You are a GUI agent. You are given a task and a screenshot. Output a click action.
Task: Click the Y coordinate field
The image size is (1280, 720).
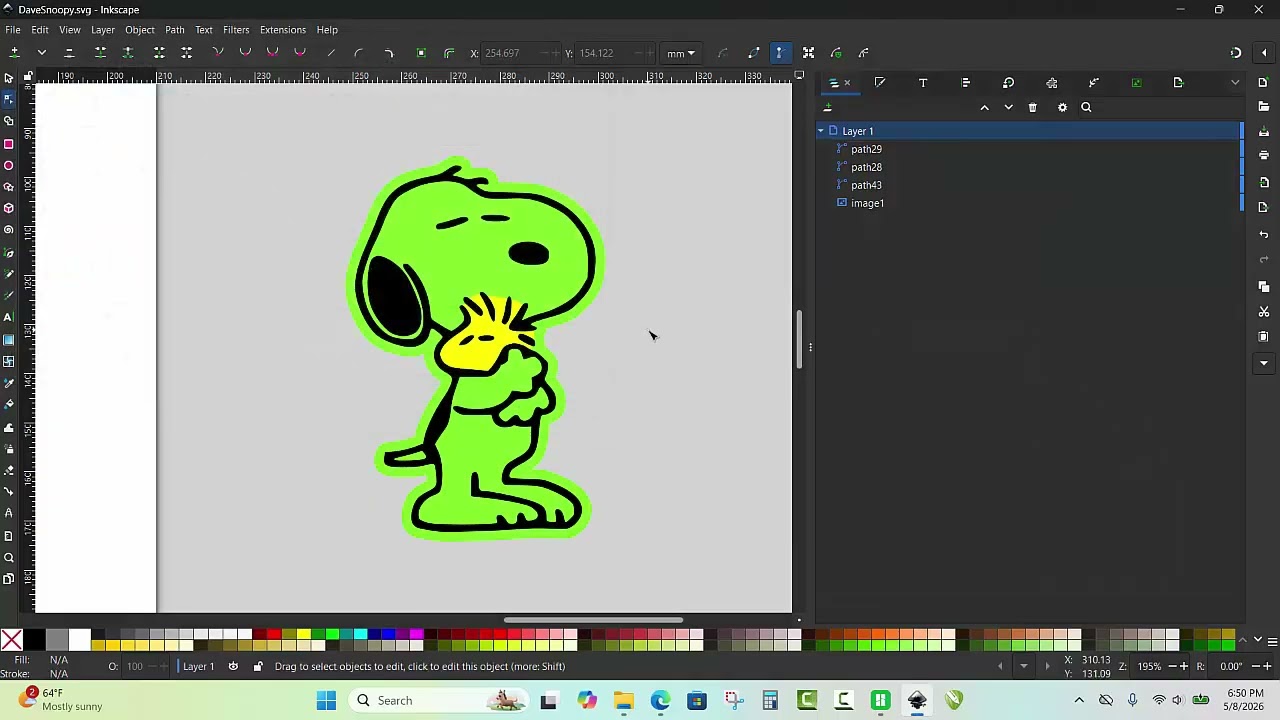click(612, 53)
